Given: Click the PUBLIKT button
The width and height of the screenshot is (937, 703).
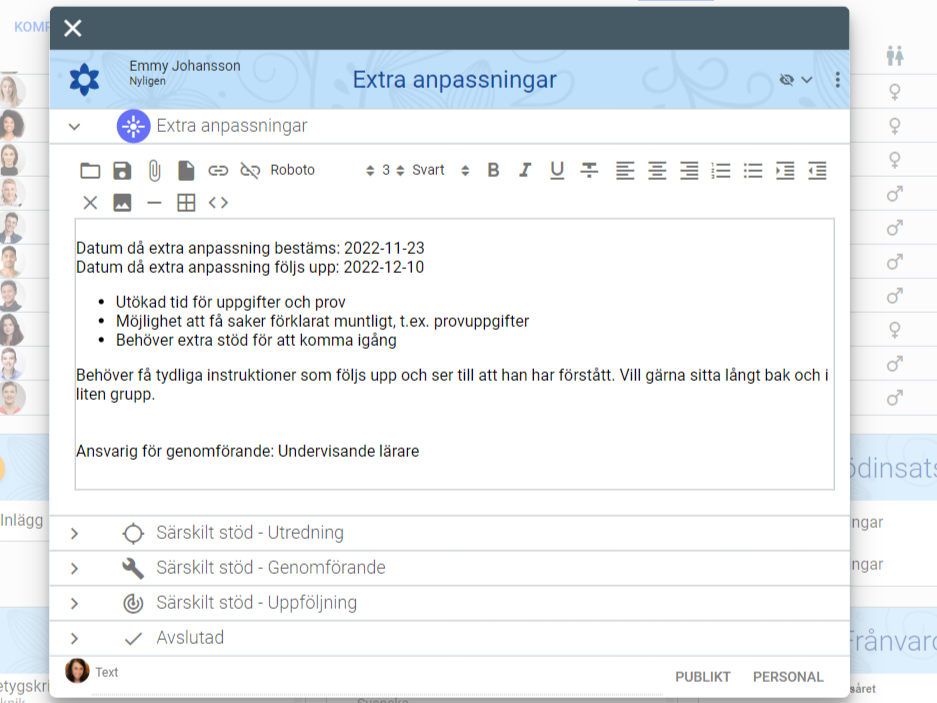Looking at the screenshot, I should pyautogui.click(x=703, y=677).
